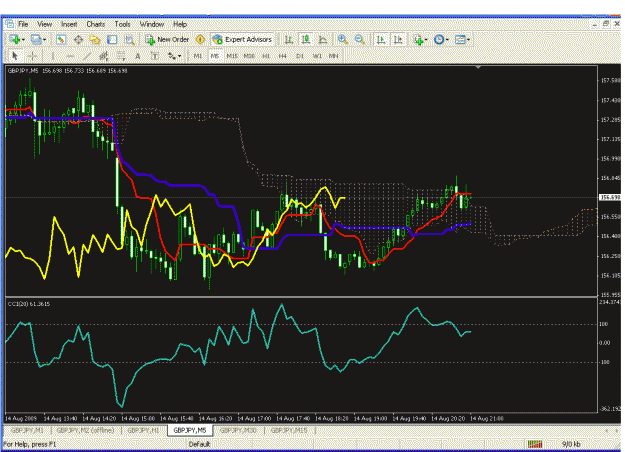Switch to the GBPJPY,H1 chart tab
This screenshot has width=625, height=452.
[143, 431]
